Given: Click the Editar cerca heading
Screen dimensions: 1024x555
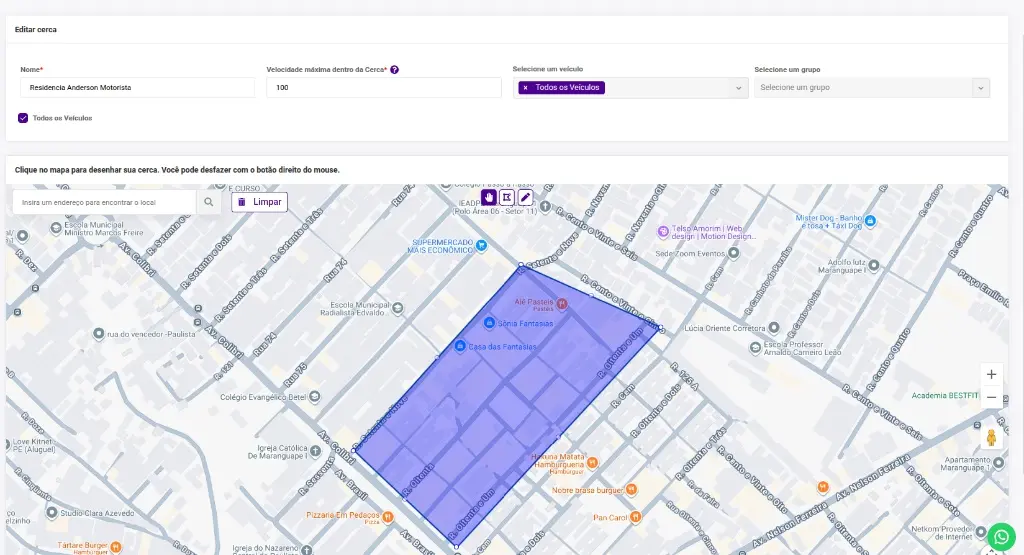Looking at the screenshot, I should point(36,29).
